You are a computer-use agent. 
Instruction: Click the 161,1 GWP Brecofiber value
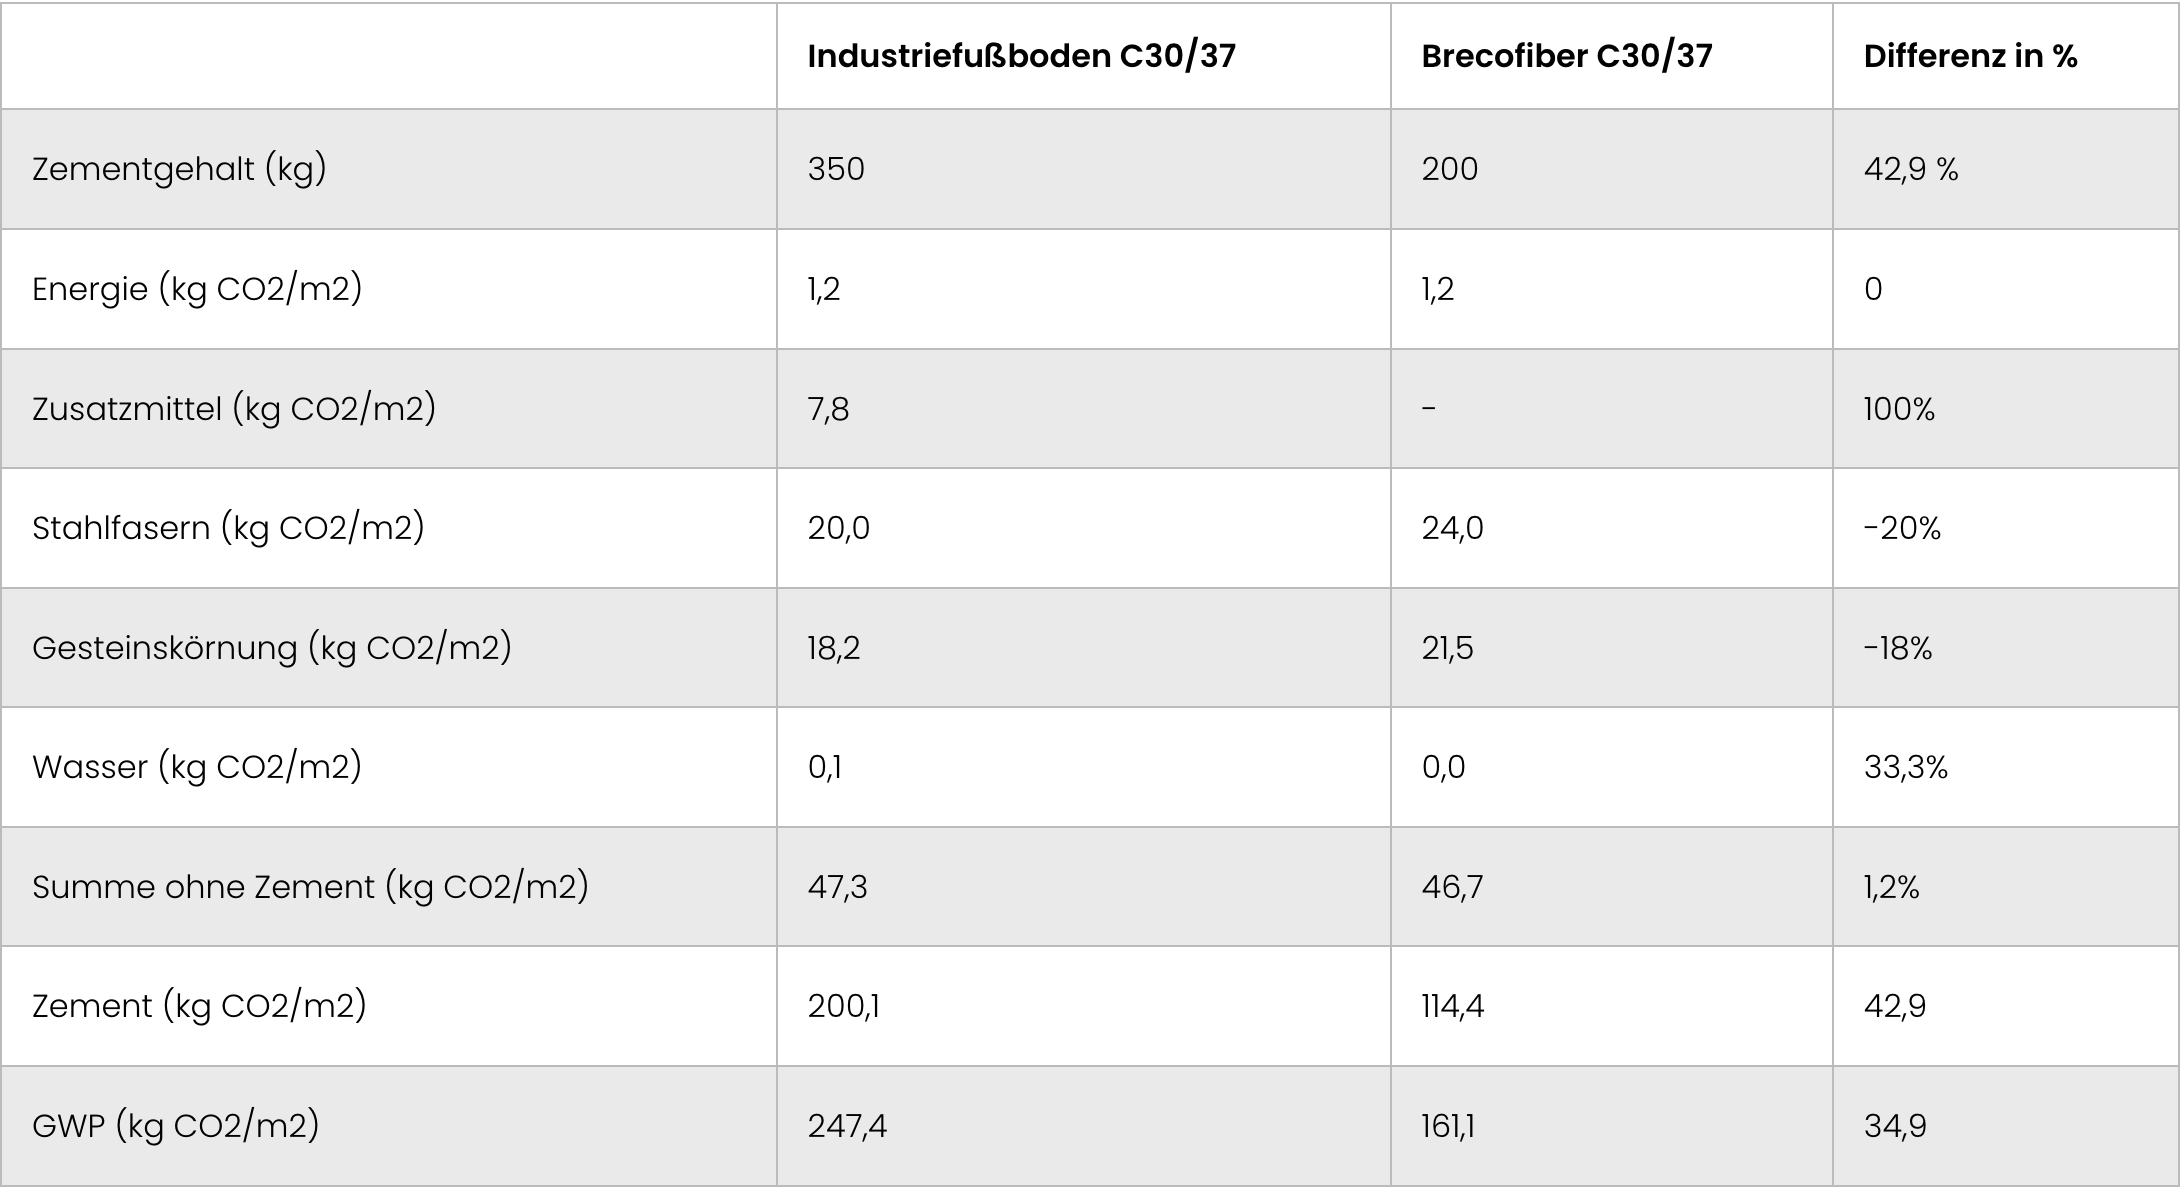(x=1447, y=1126)
